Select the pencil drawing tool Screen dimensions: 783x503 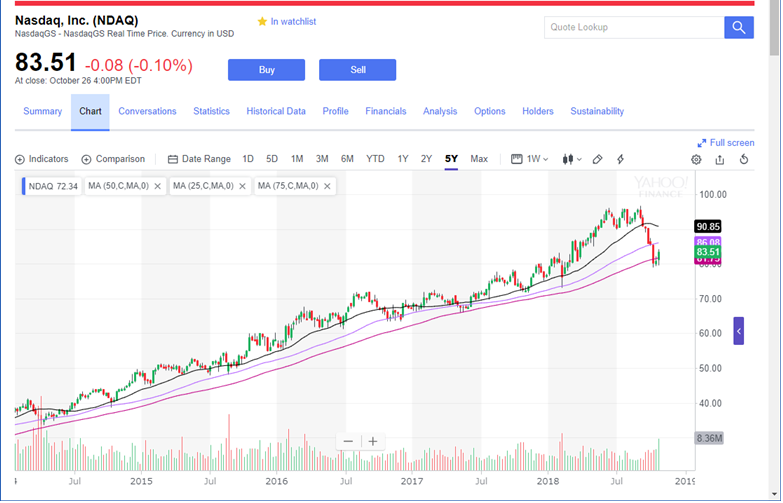(x=597, y=159)
